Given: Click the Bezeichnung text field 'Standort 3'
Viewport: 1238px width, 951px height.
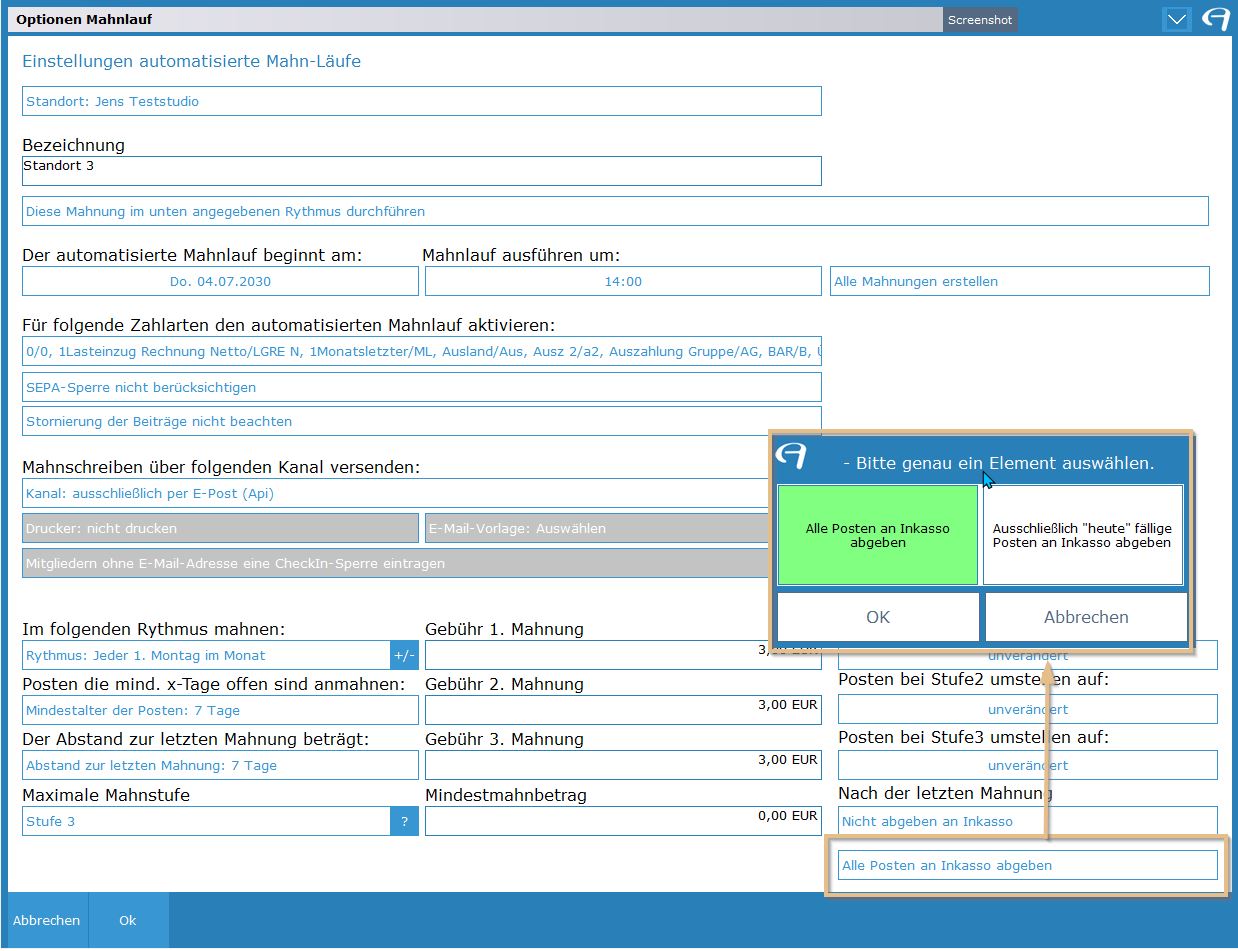Looking at the screenshot, I should click(421, 171).
